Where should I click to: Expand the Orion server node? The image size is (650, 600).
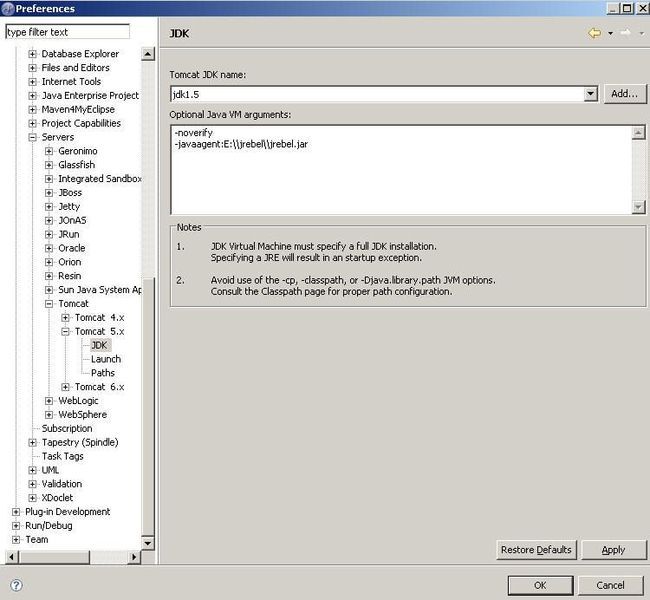coord(49,262)
